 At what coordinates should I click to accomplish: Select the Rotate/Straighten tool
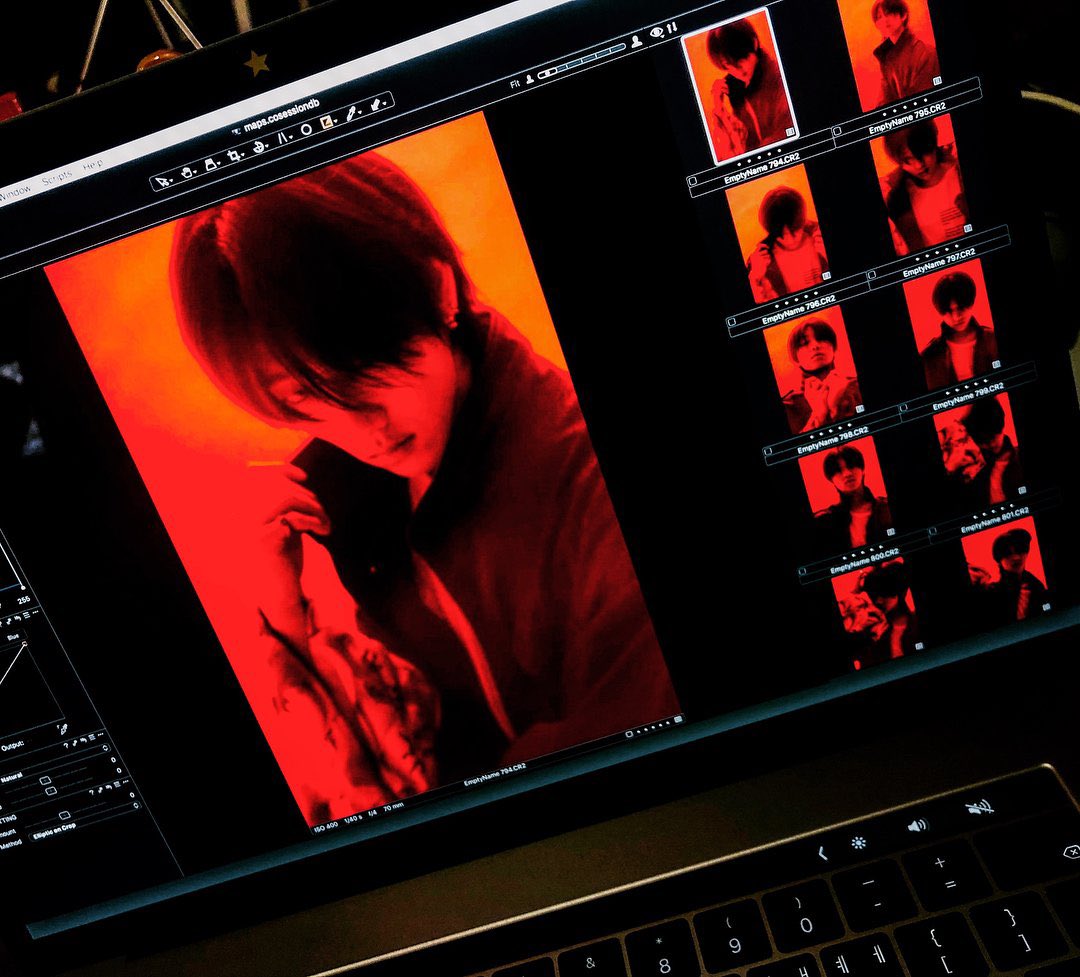[x=258, y=147]
